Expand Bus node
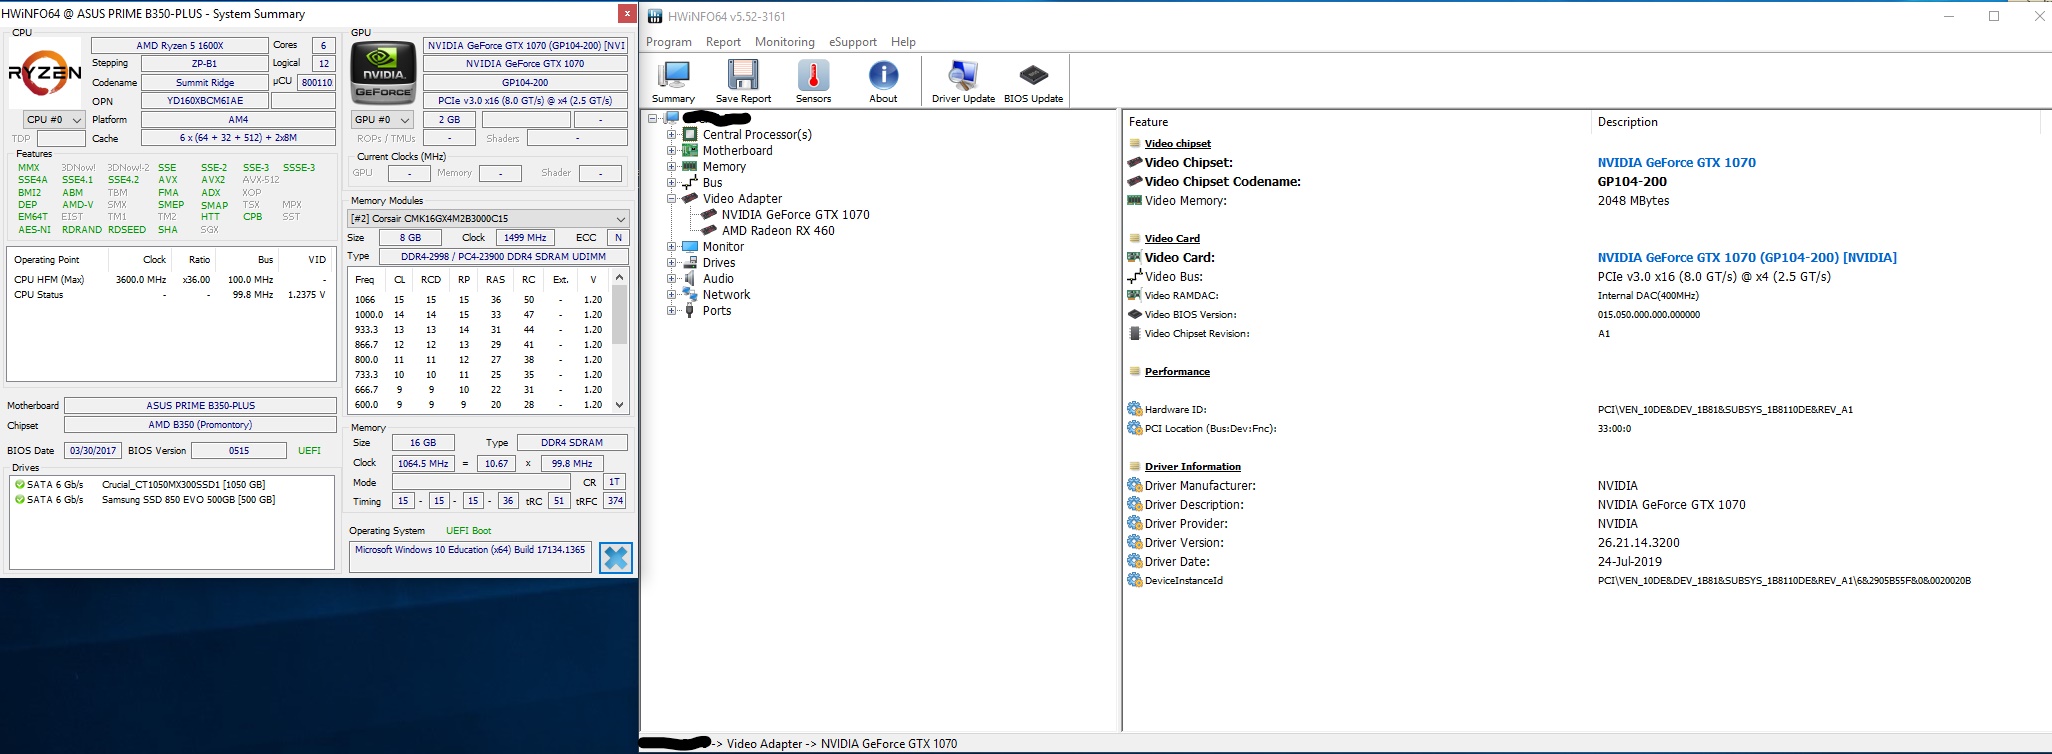 (672, 182)
